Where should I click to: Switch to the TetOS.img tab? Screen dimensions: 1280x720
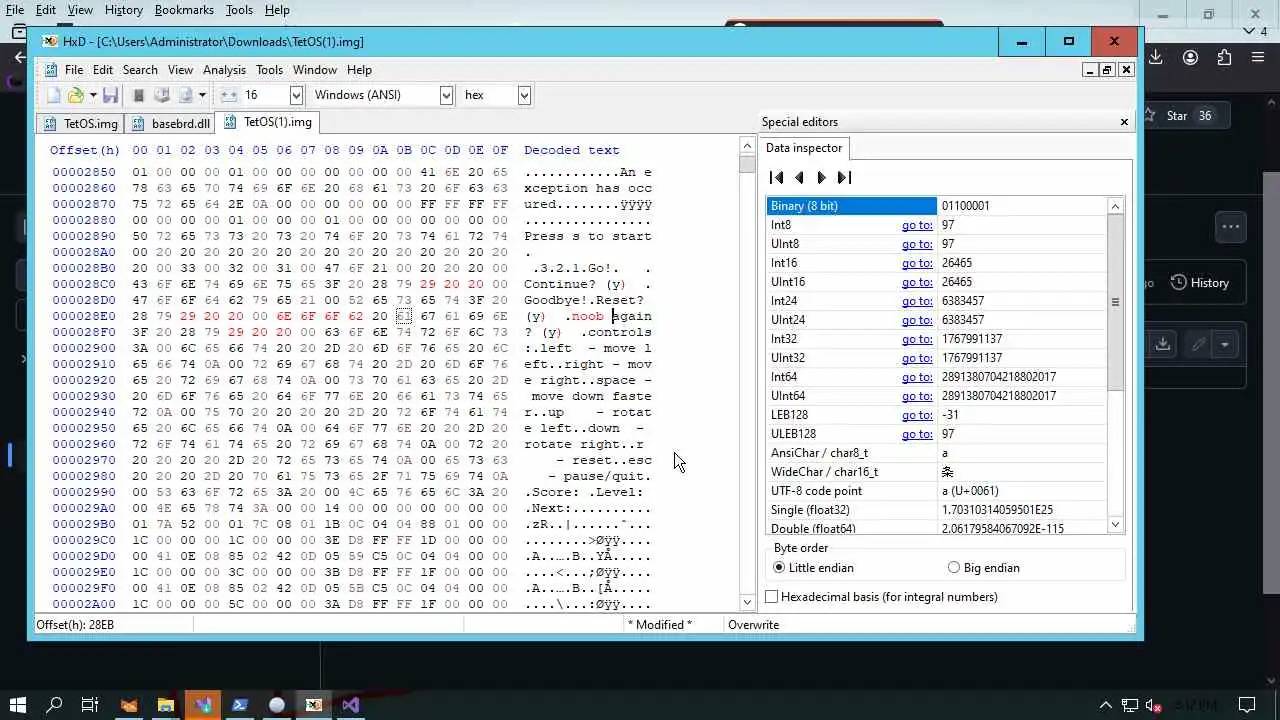coord(81,124)
